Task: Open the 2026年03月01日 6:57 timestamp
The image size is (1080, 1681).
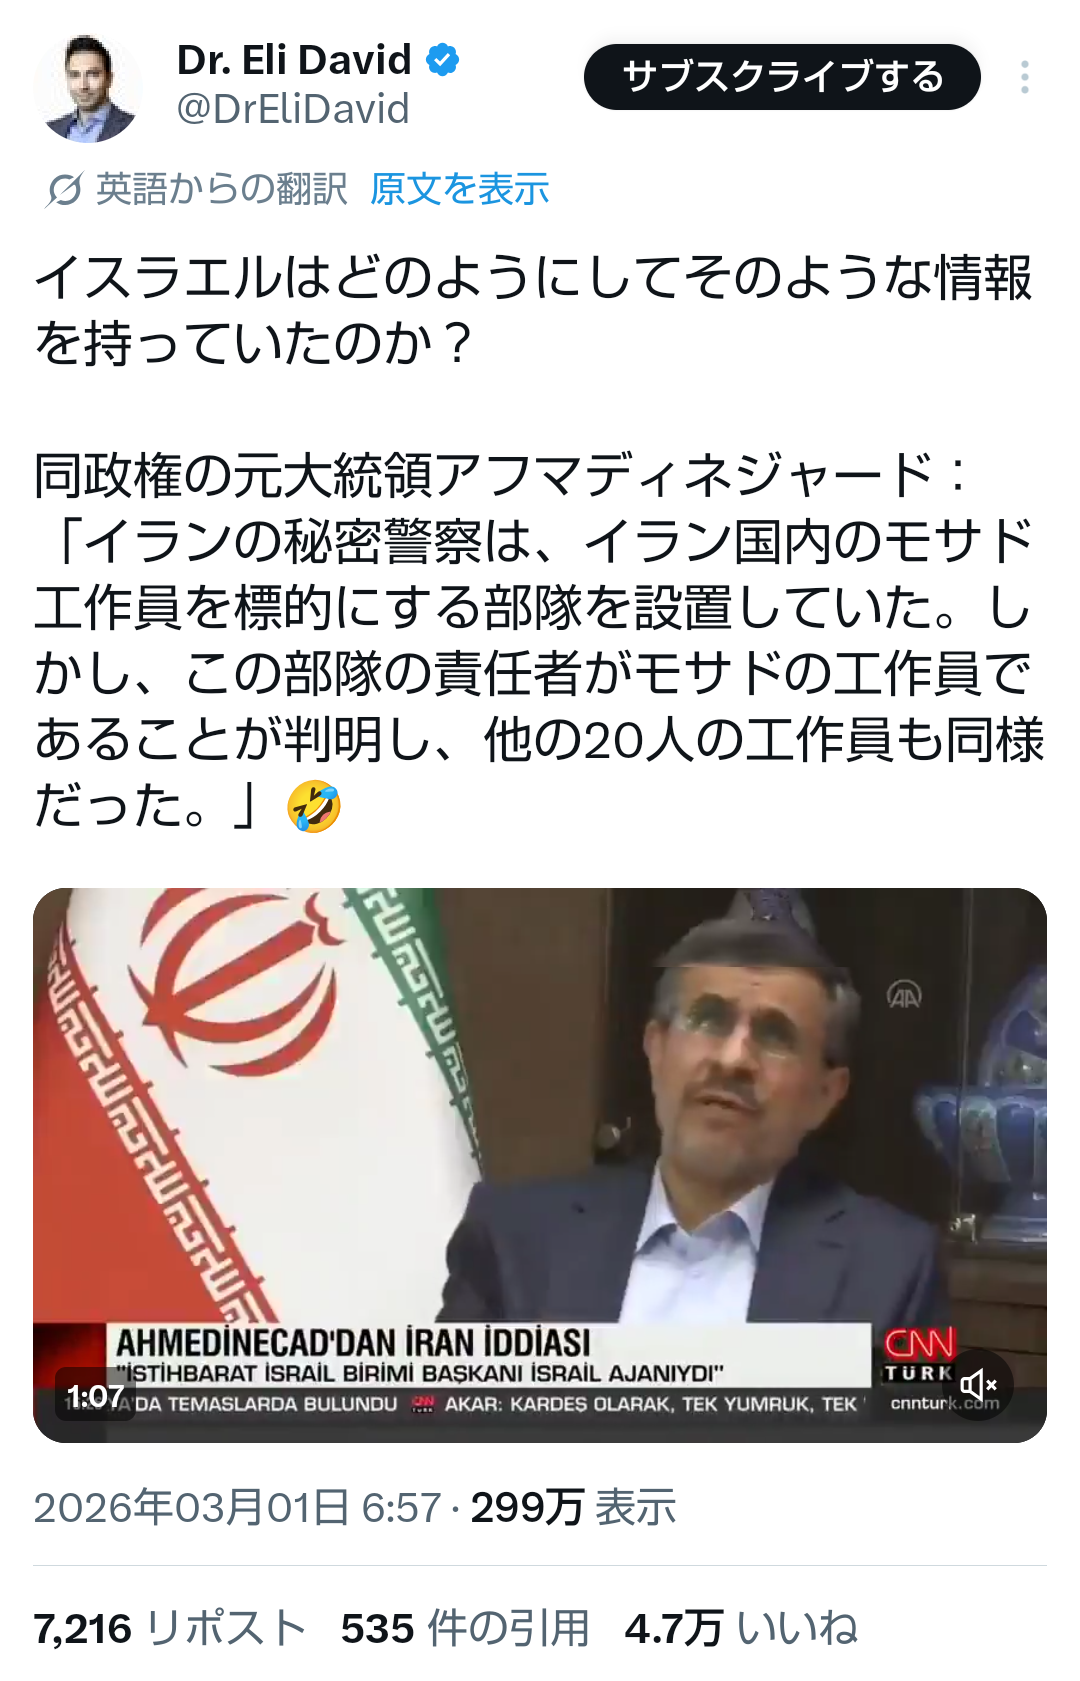Action: point(238,1507)
